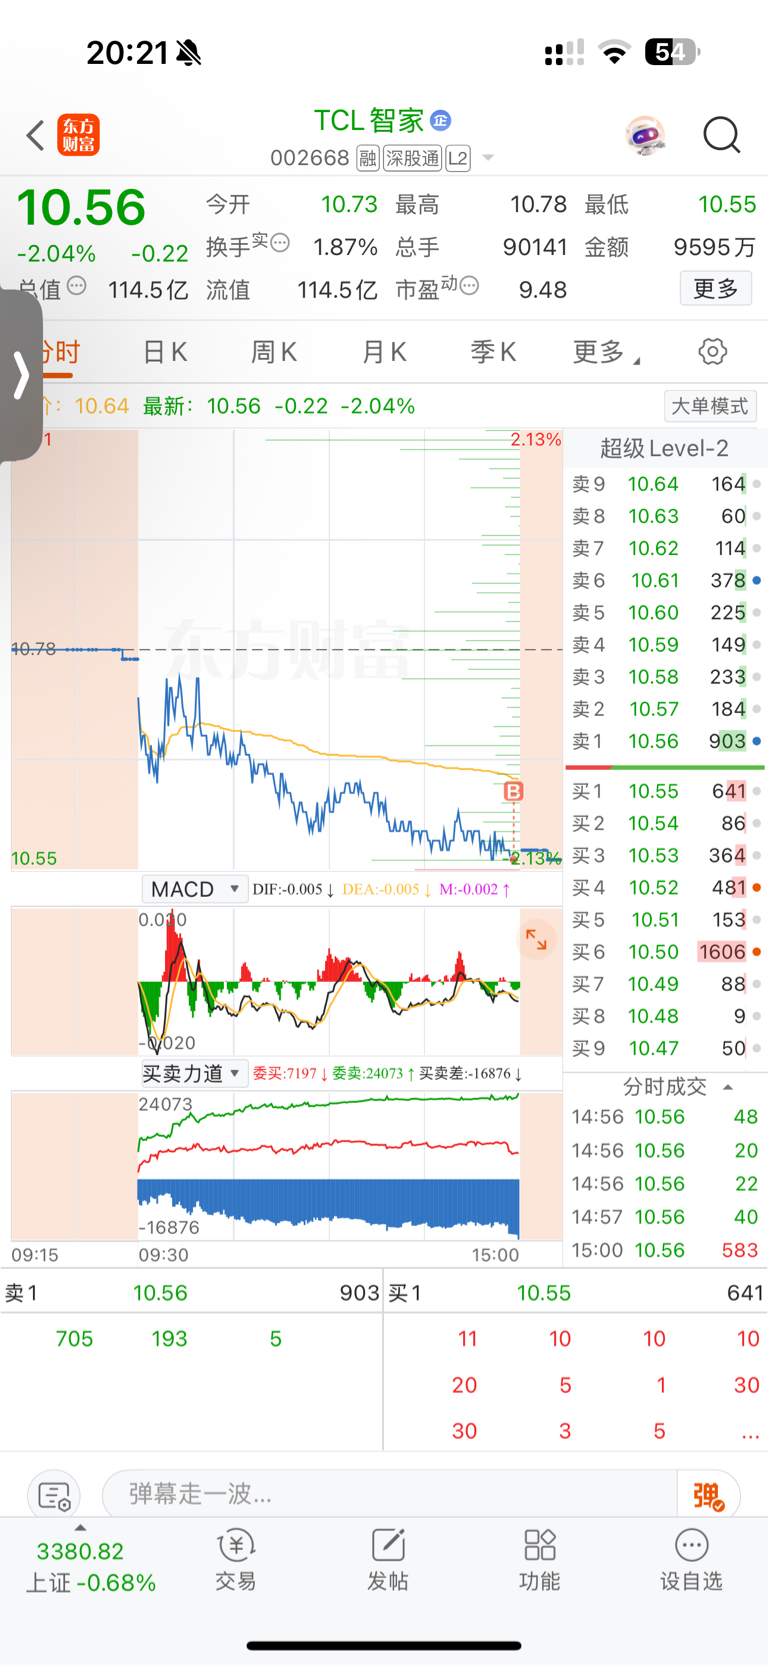Viewport: 768px width, 1665px height.
Task: Open the 发帖 post icon
Action: tap(388, 1559)
